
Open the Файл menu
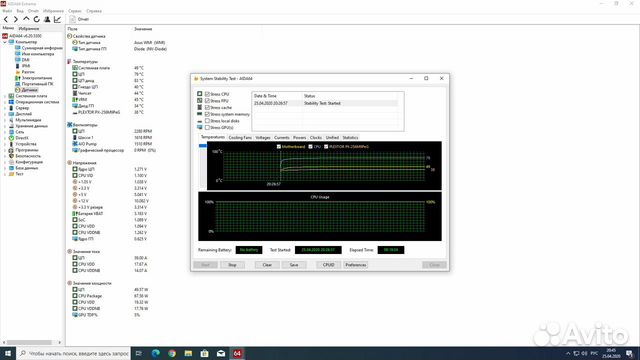(7, 11)
